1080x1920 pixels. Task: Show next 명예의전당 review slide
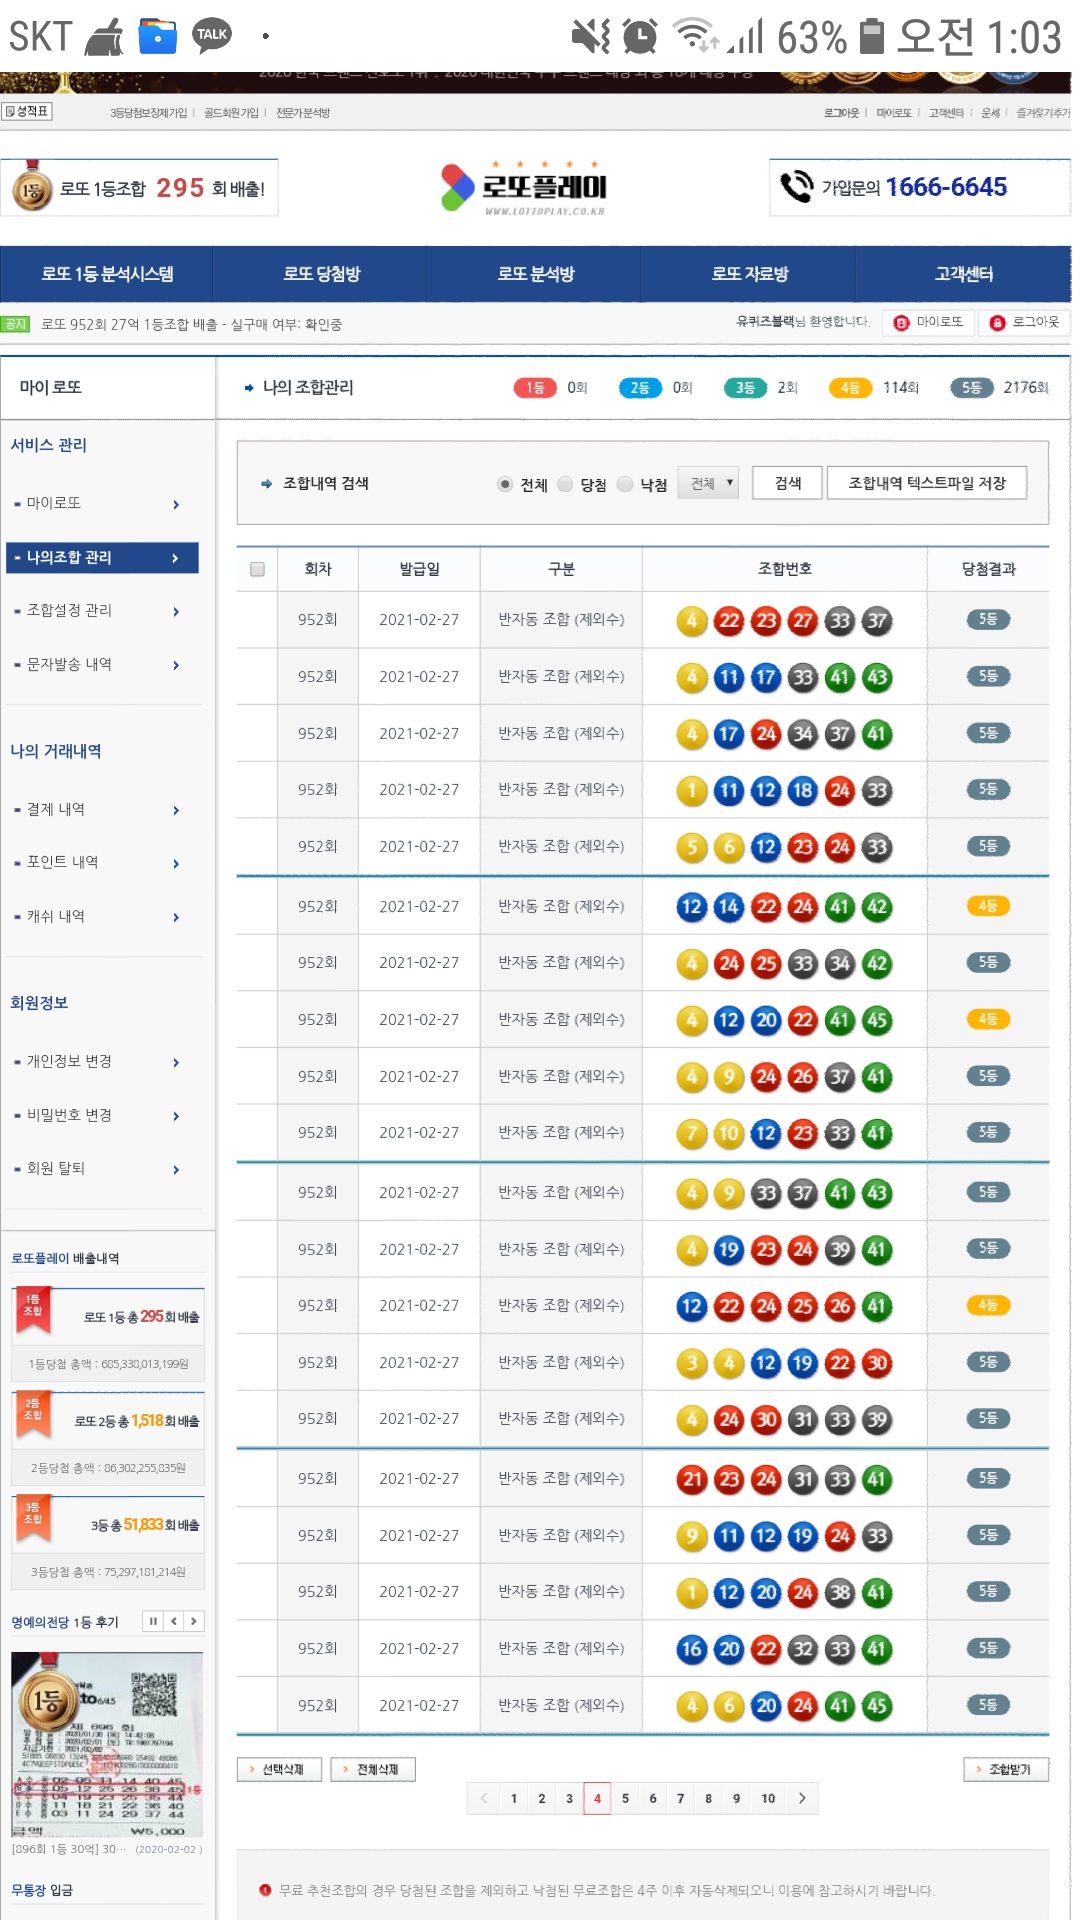[193, 1621]
